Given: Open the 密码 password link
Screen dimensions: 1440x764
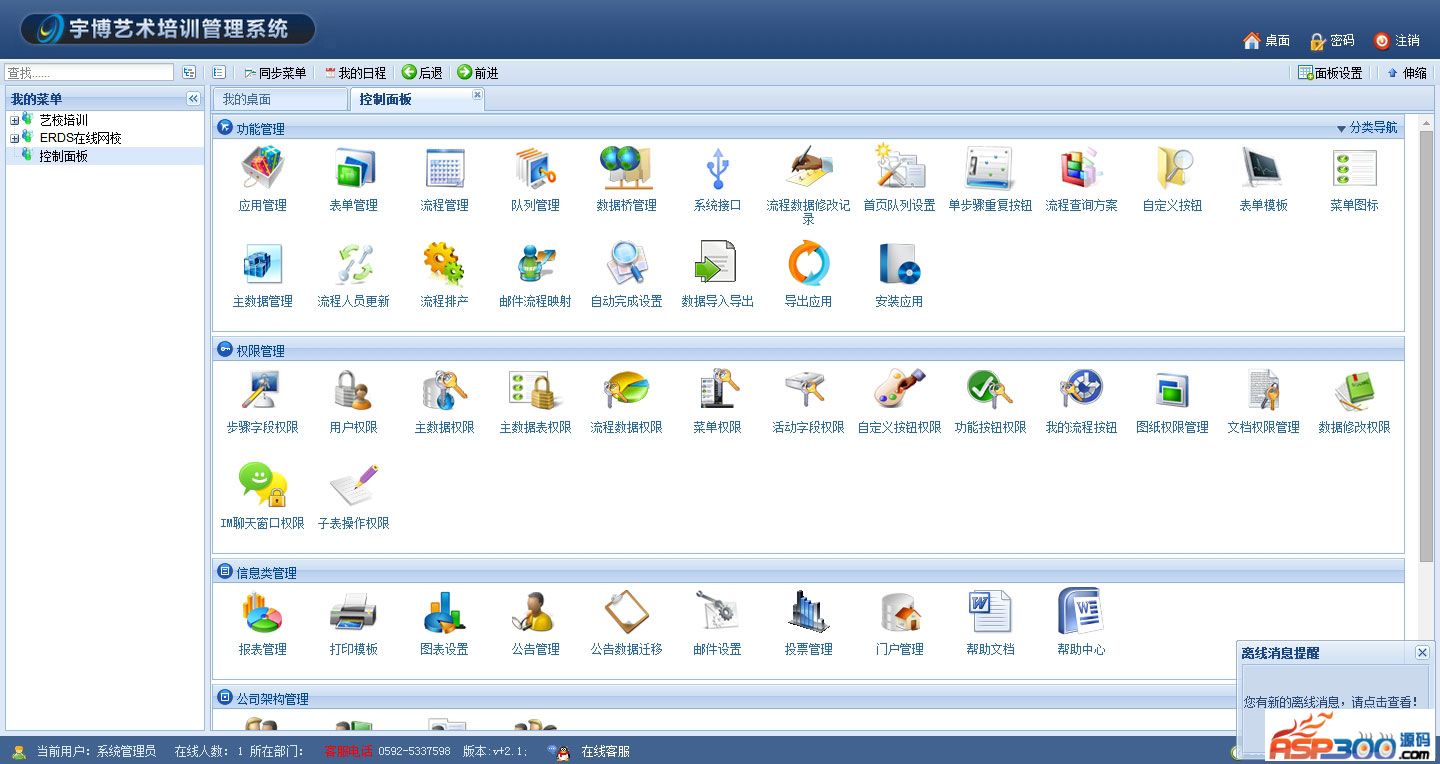Looking at the screenshot, I should tap(1332, 41).
